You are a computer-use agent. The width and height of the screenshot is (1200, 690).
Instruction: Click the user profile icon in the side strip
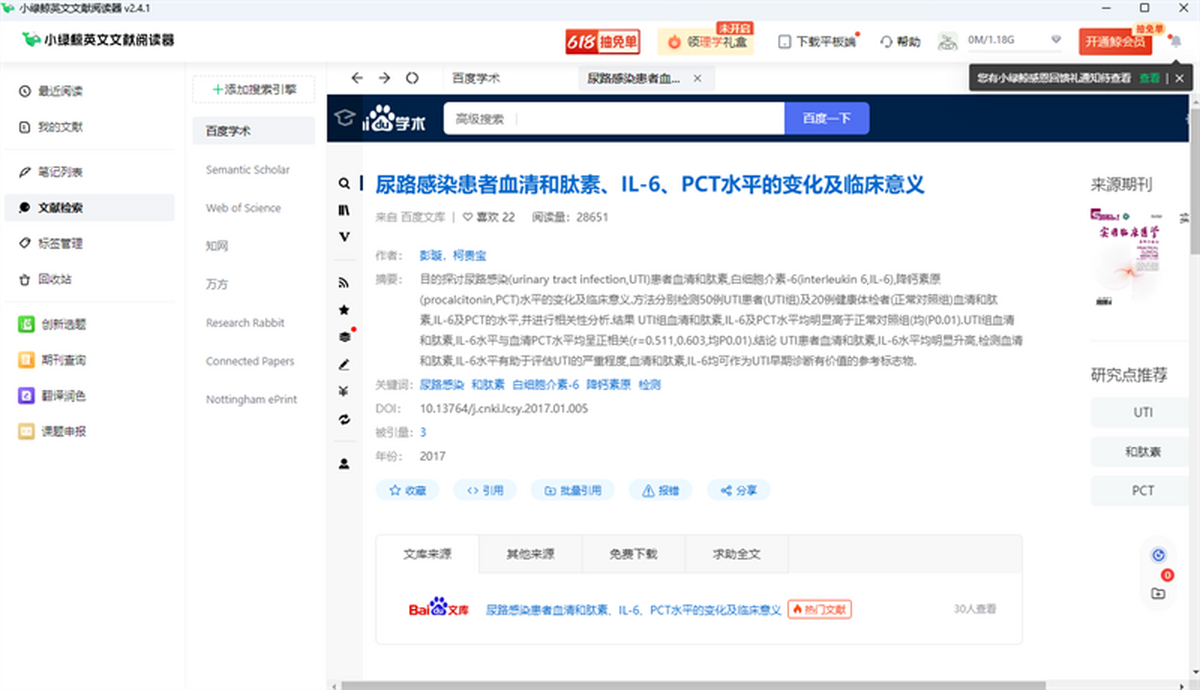coord(344,464)
